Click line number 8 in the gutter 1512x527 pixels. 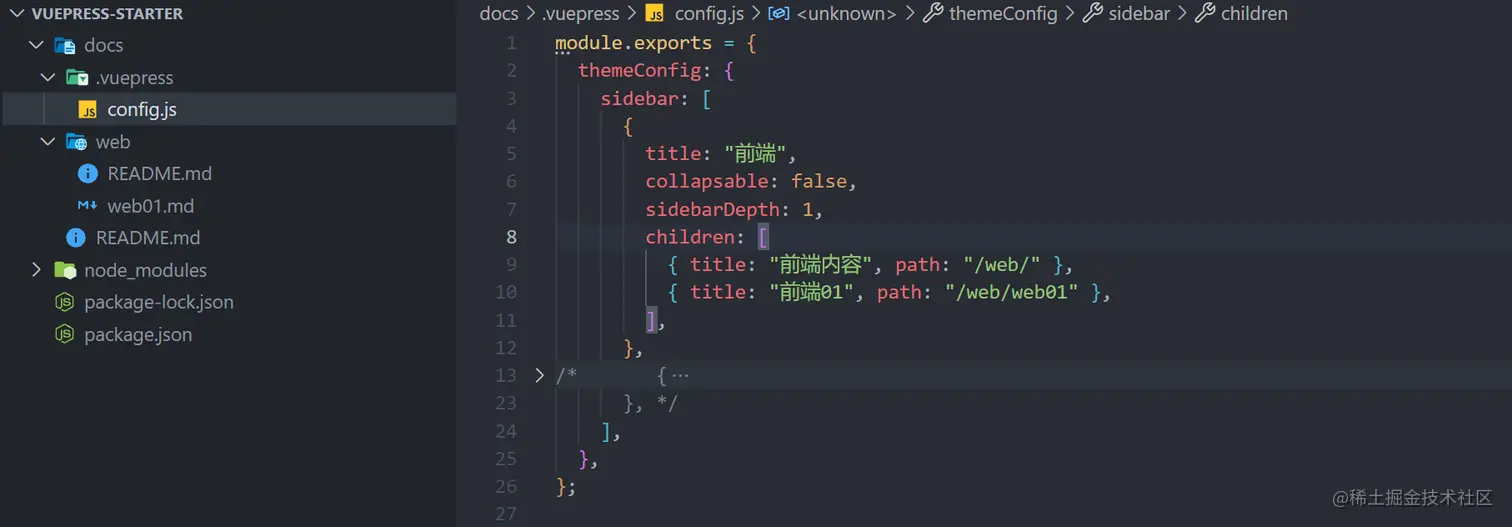512,237
